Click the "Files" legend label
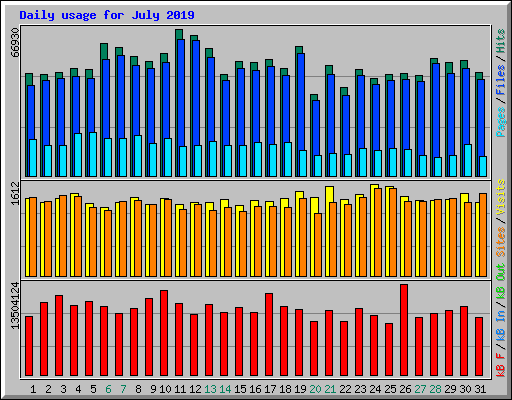Image resolution: width=512 pixels, height=400 pixels. [501, 79]
